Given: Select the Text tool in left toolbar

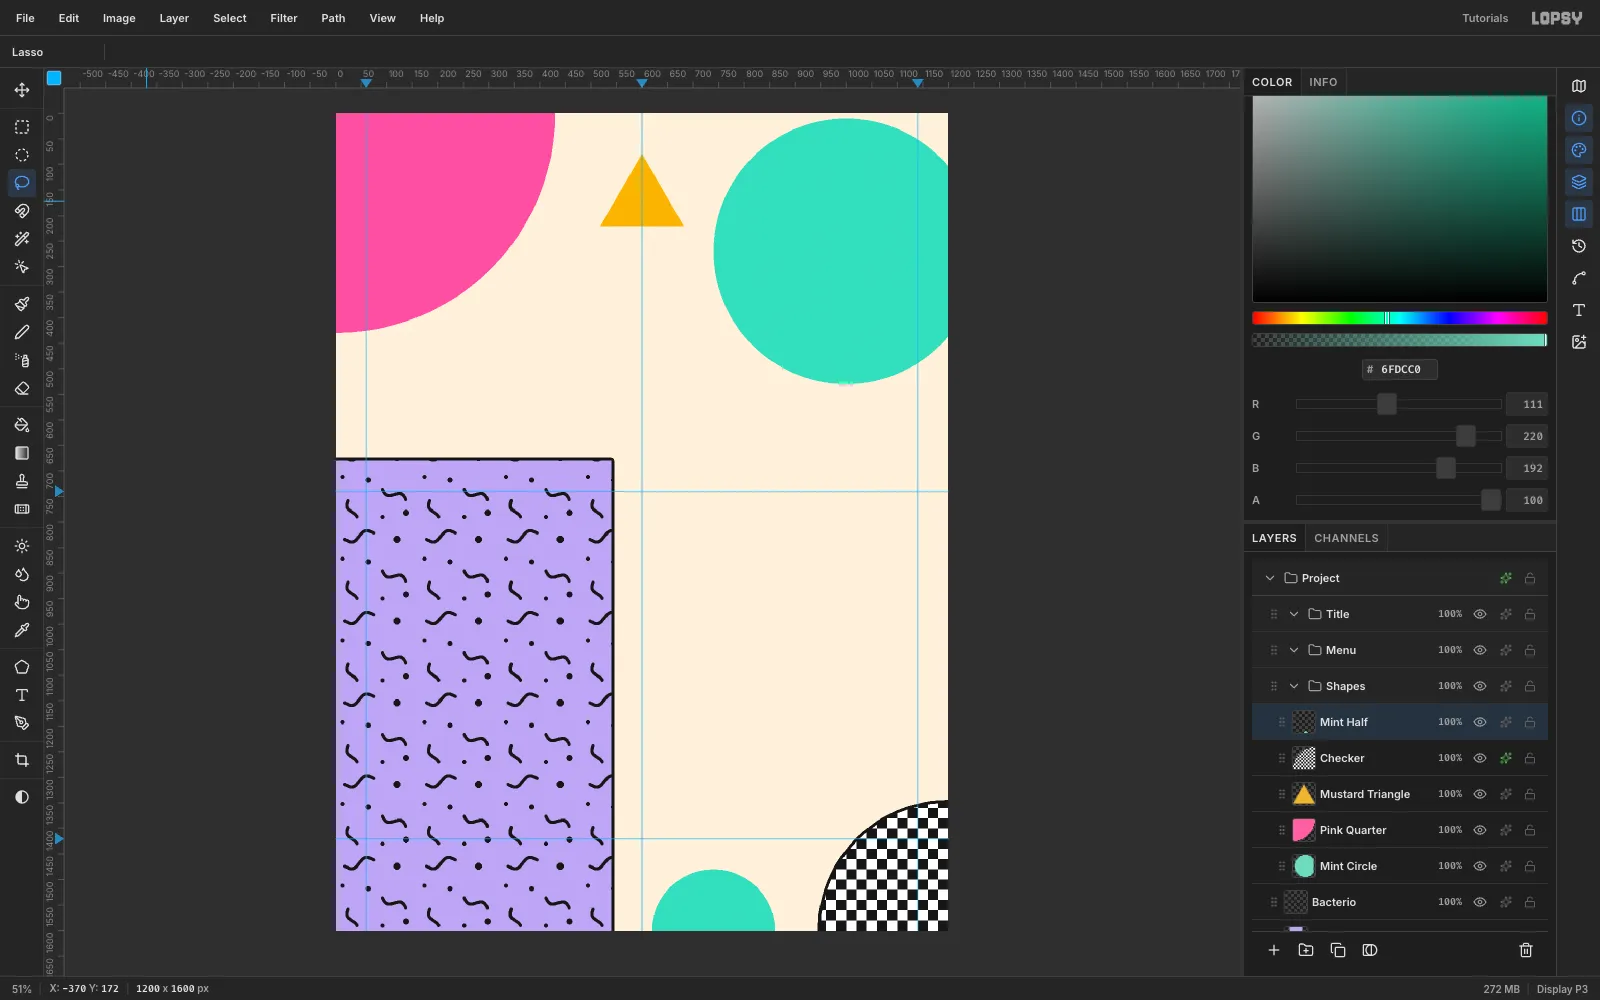Looking at the screenshot, I should coord(22,695).
